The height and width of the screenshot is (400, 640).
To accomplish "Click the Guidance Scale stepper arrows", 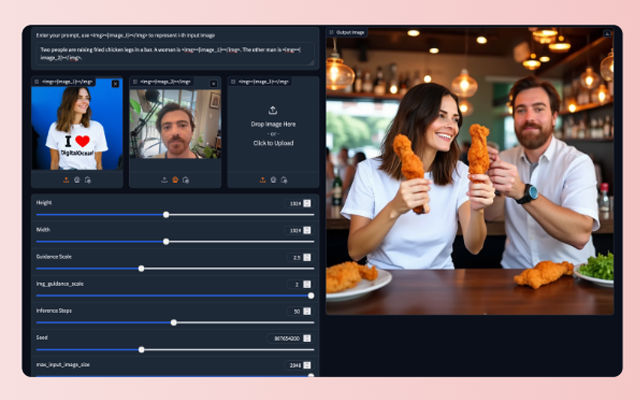I will point(307,257).
